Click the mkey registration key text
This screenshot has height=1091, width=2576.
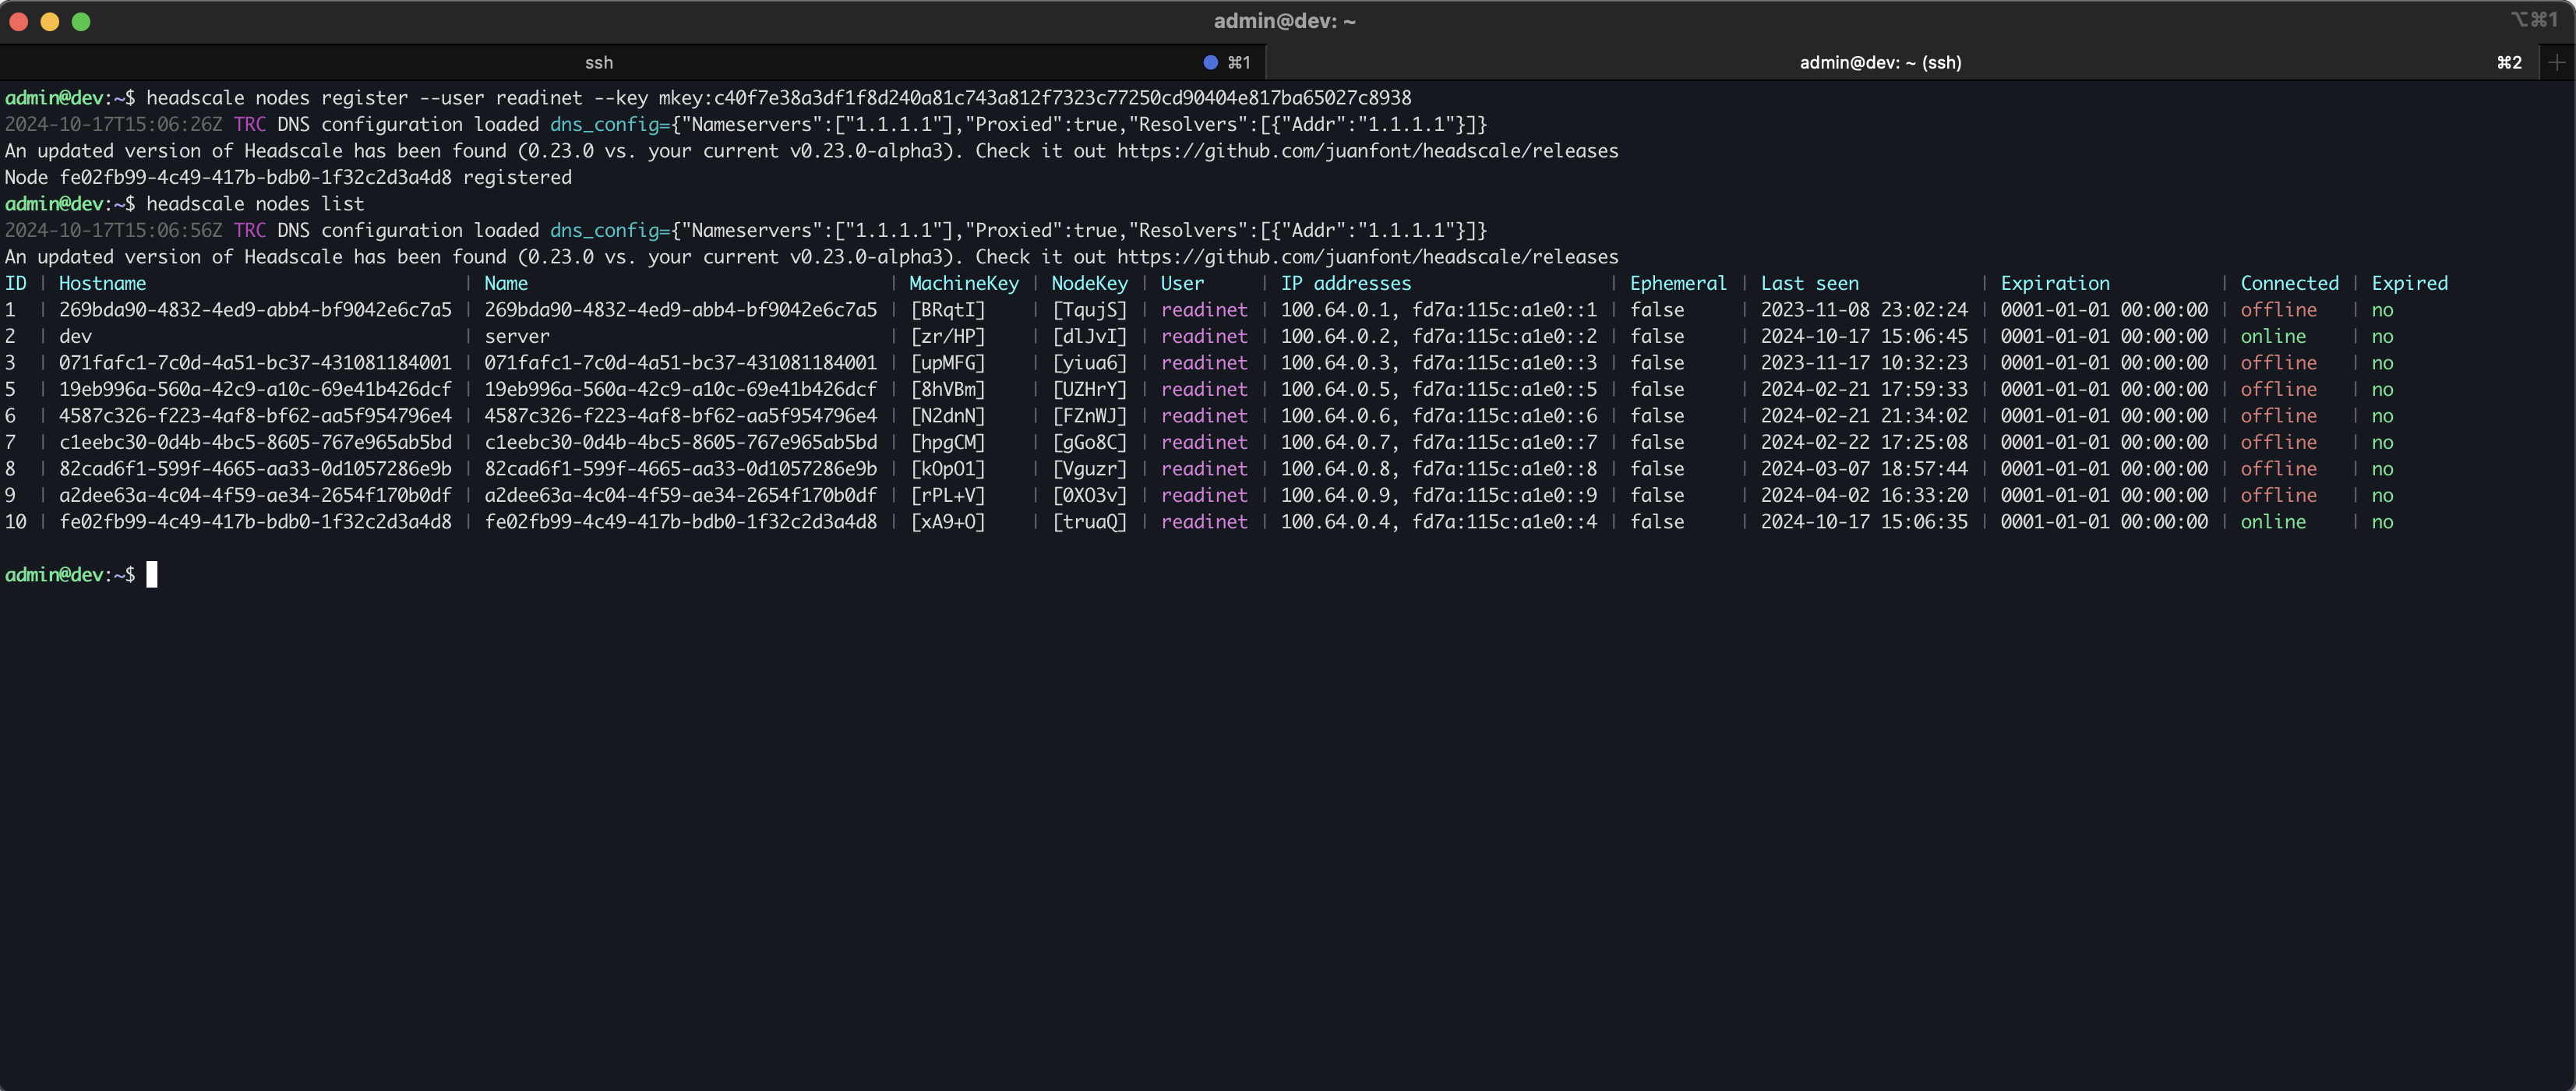coord(1034,98)
